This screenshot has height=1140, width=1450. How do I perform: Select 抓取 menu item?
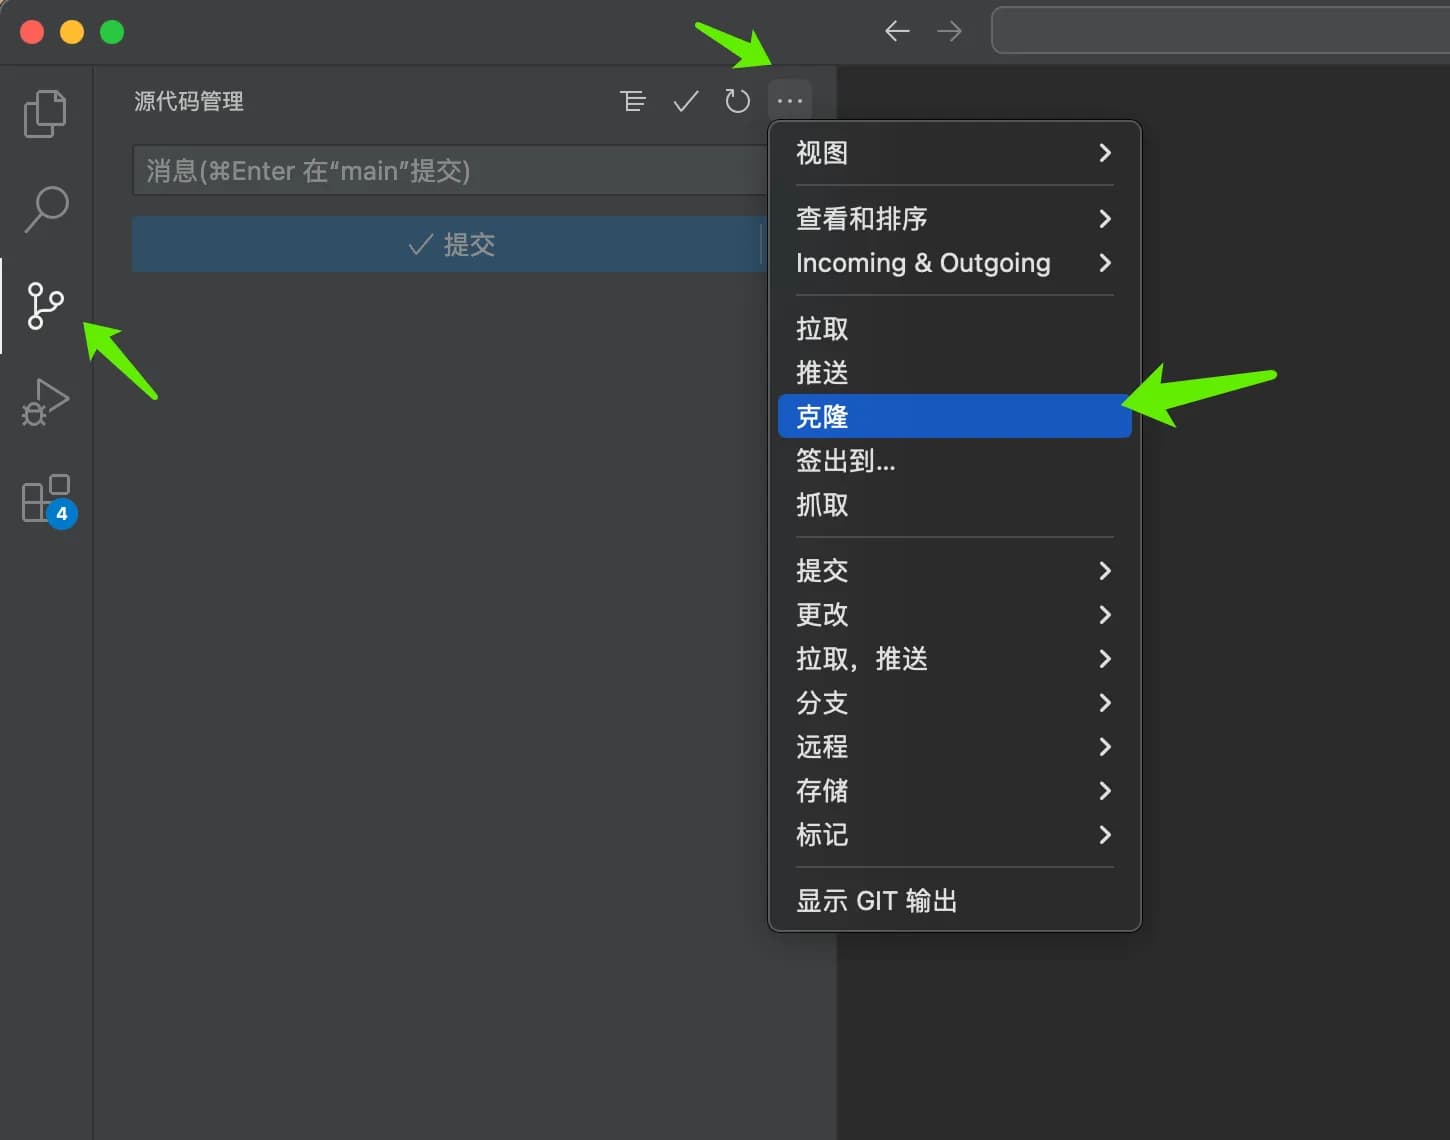pyautogui.click(x=954, y=505)
